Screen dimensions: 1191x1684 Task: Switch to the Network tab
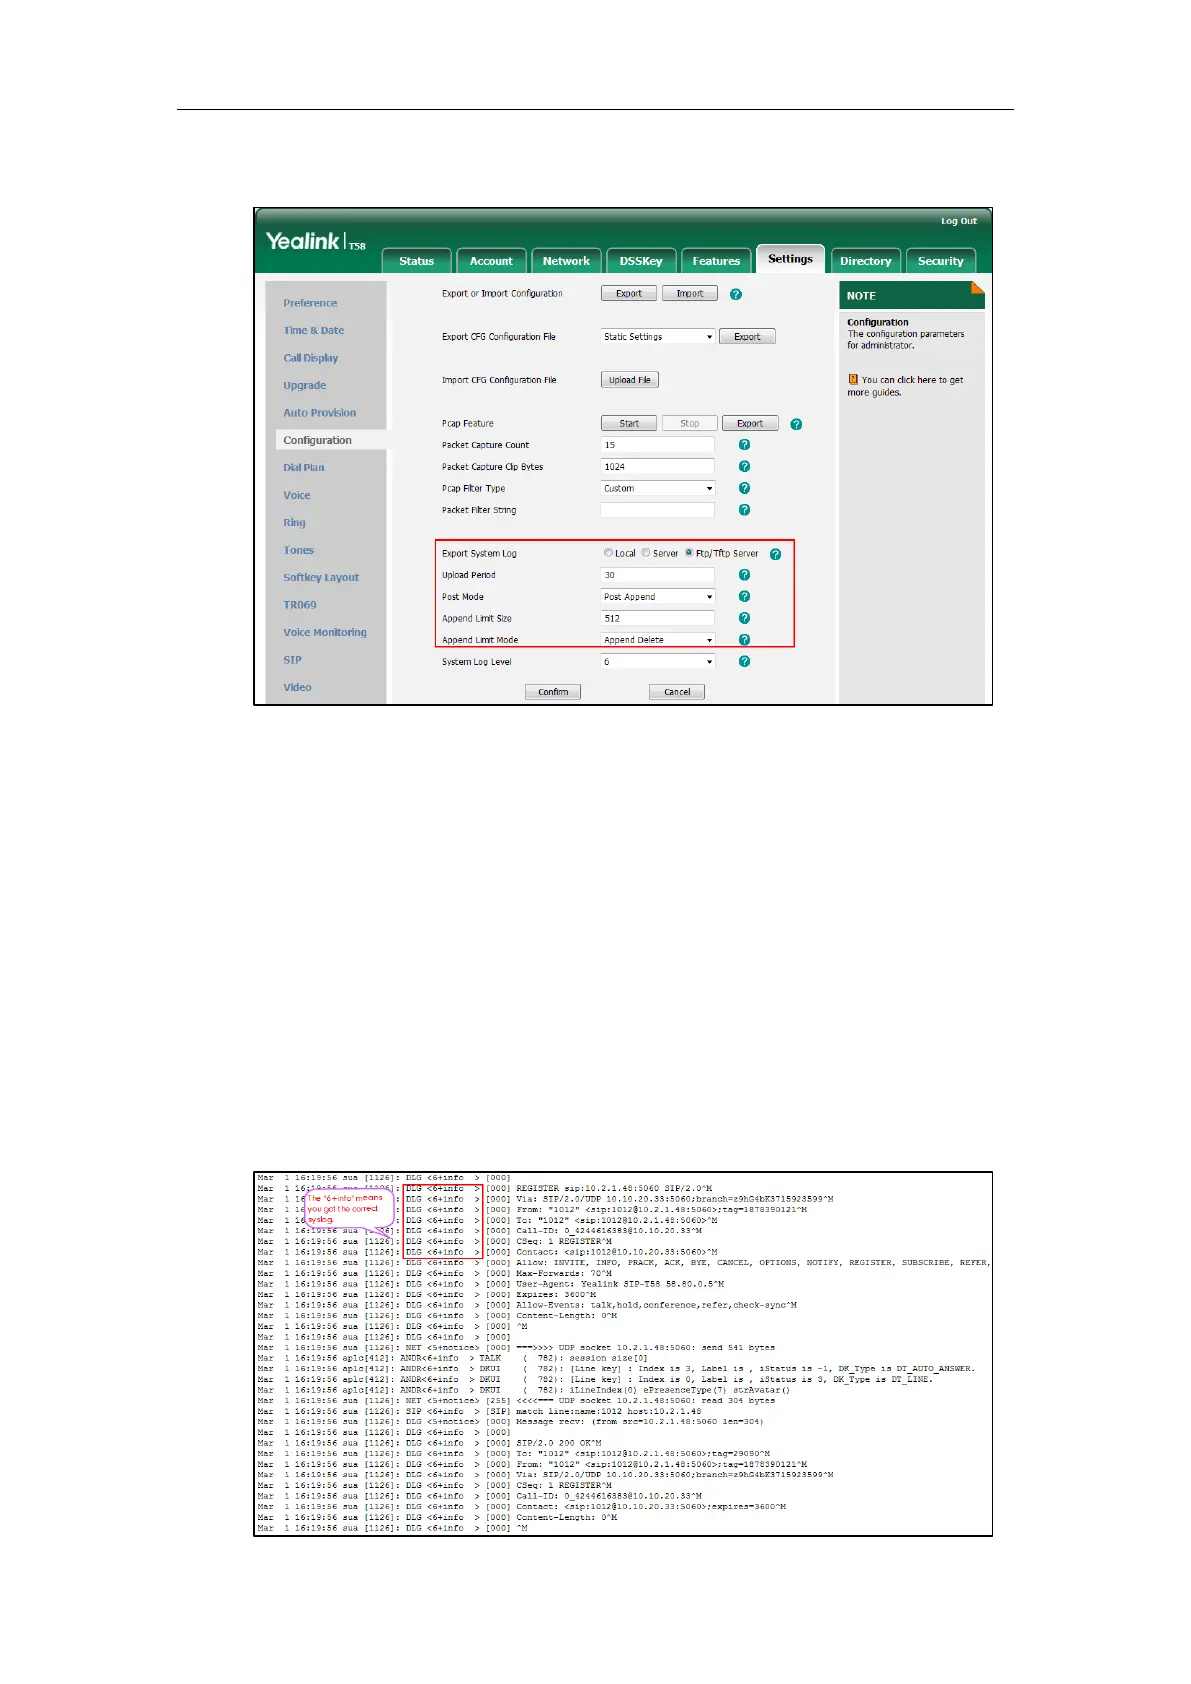tap(566, 261)
